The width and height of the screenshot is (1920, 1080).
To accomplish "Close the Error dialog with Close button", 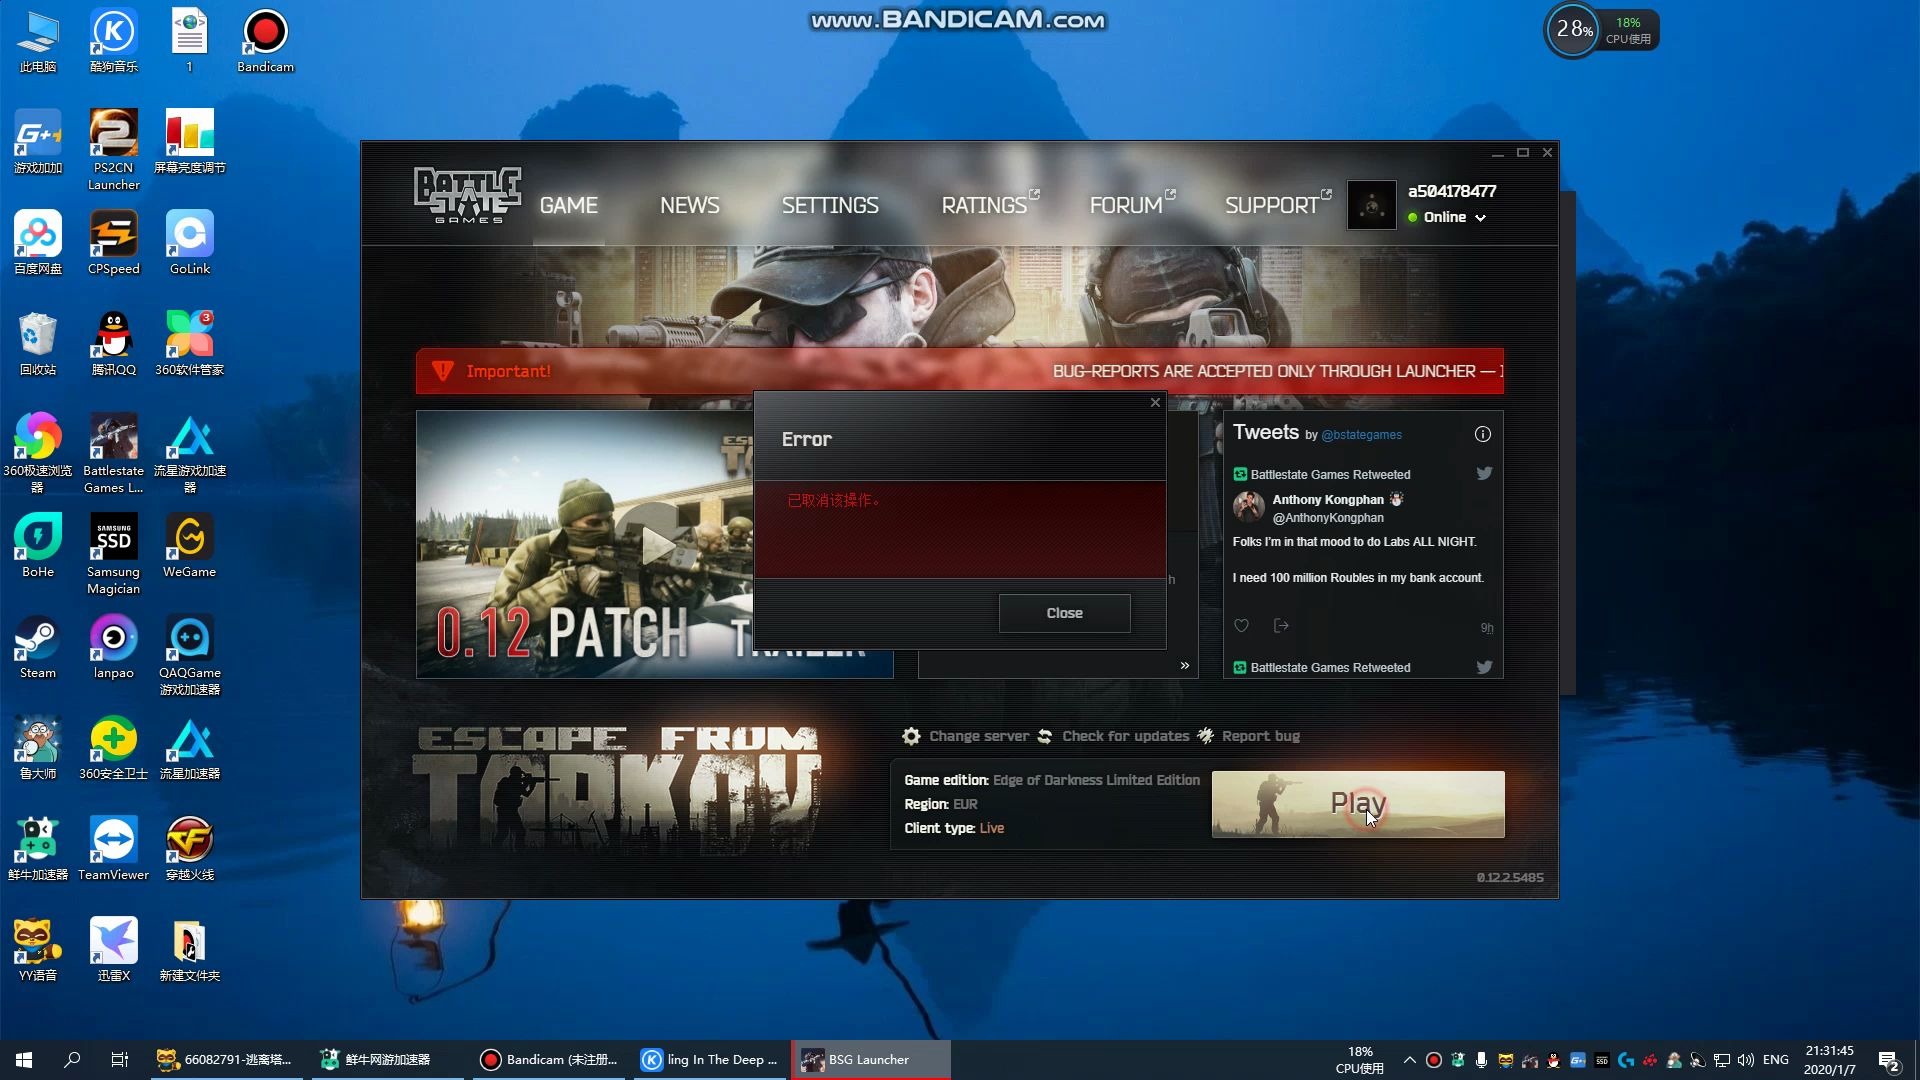I will 1064,613.
